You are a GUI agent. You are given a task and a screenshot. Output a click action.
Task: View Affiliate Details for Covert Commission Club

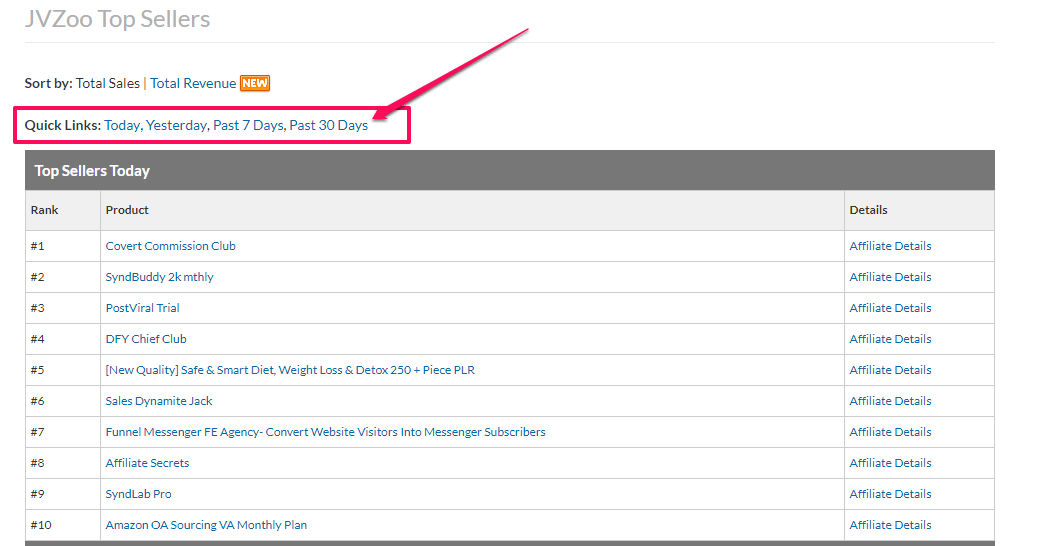click(x=890, y=246)
